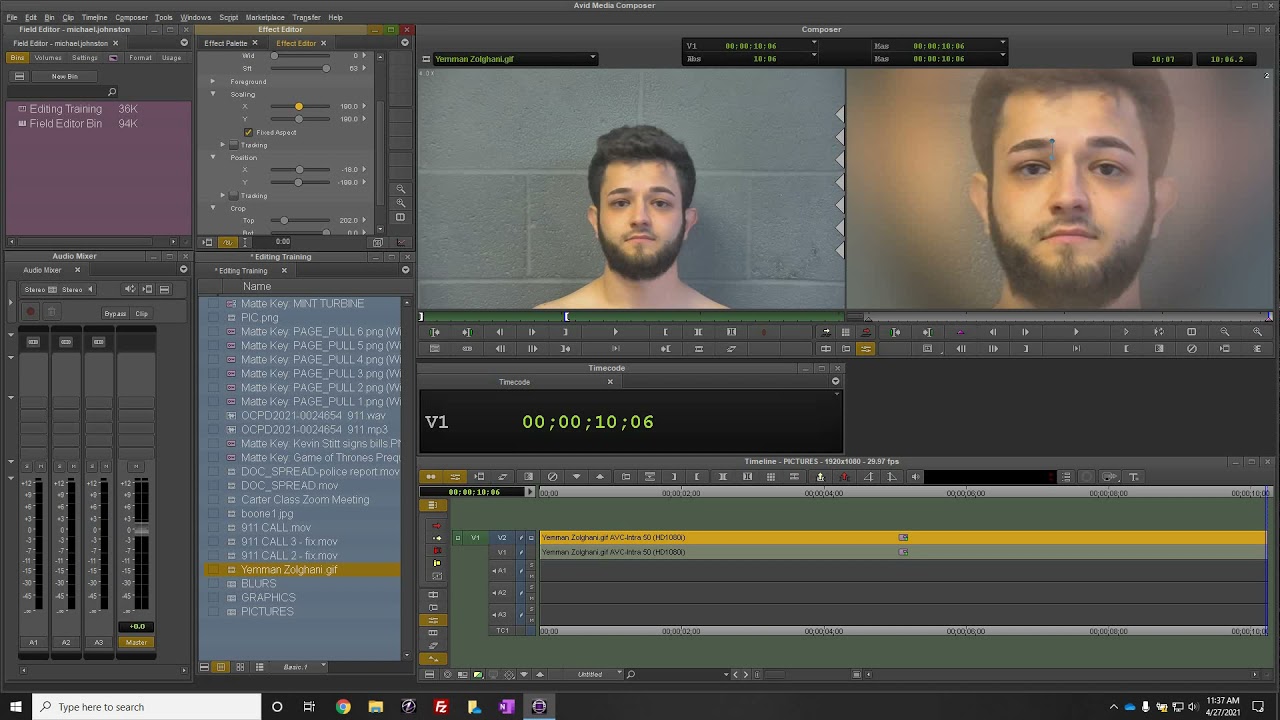Toggle the A2 track selector in timeline
This screenshot has height=720, width=1280.
click(502, 592)
